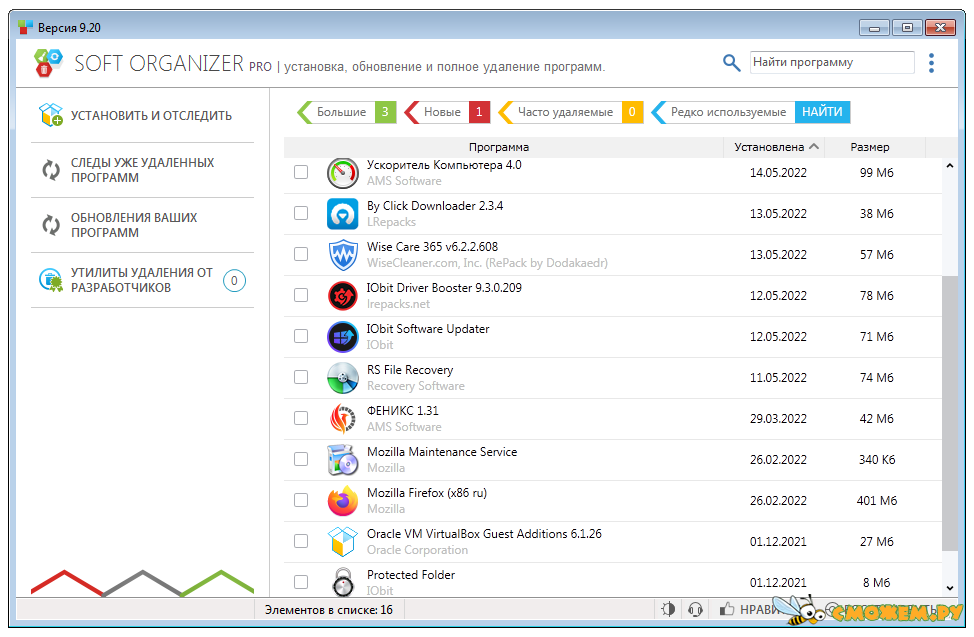Click the scrollbar down arrow of the list

[x=949, y=588]
